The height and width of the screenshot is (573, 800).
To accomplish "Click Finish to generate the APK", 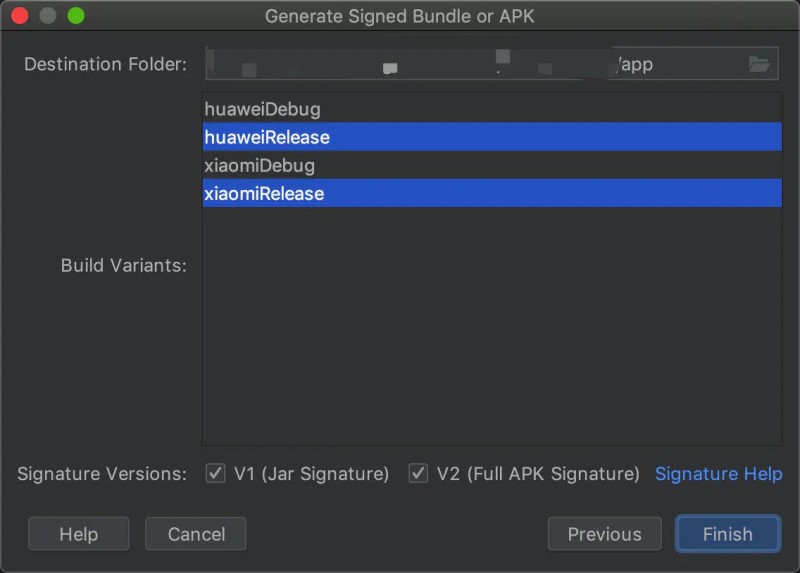I will click(728, 534).
